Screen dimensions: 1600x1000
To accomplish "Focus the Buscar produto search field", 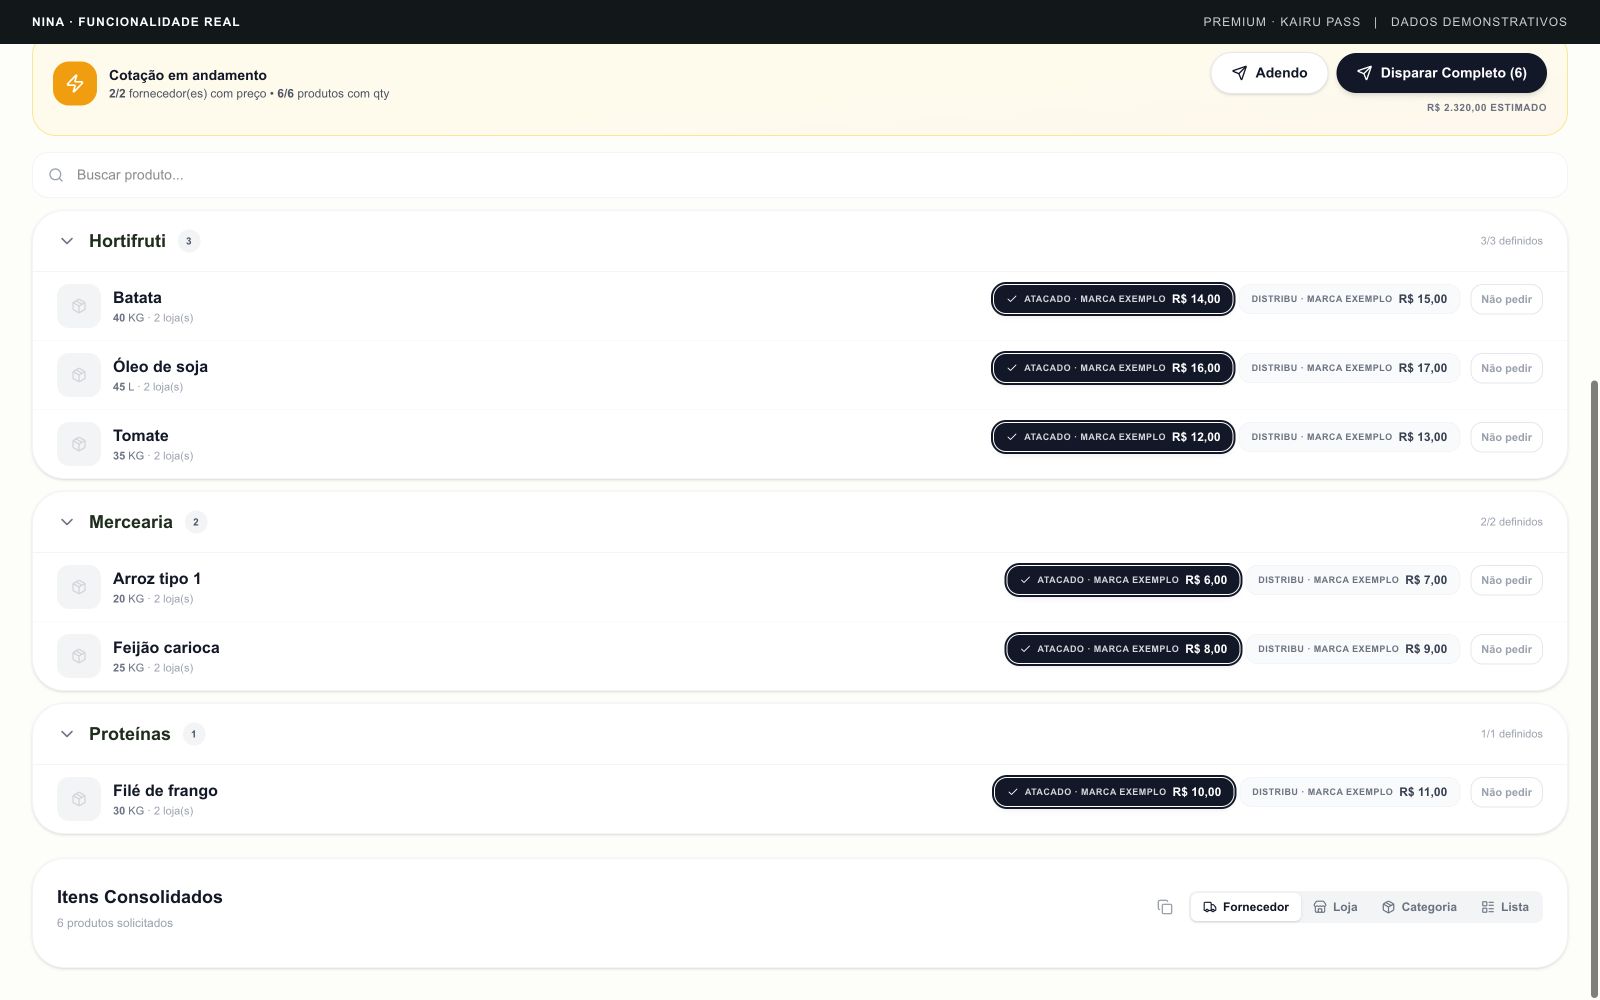I will (x=800, y=175).
